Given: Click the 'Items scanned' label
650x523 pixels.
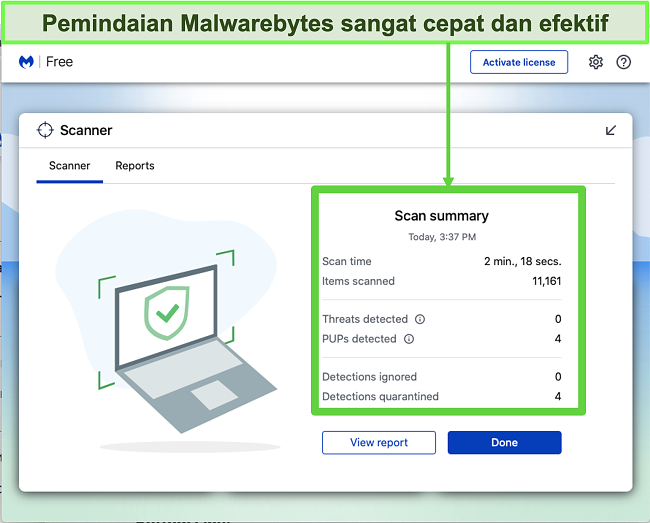Looking at the screenshot, I should tap(358, 281).
